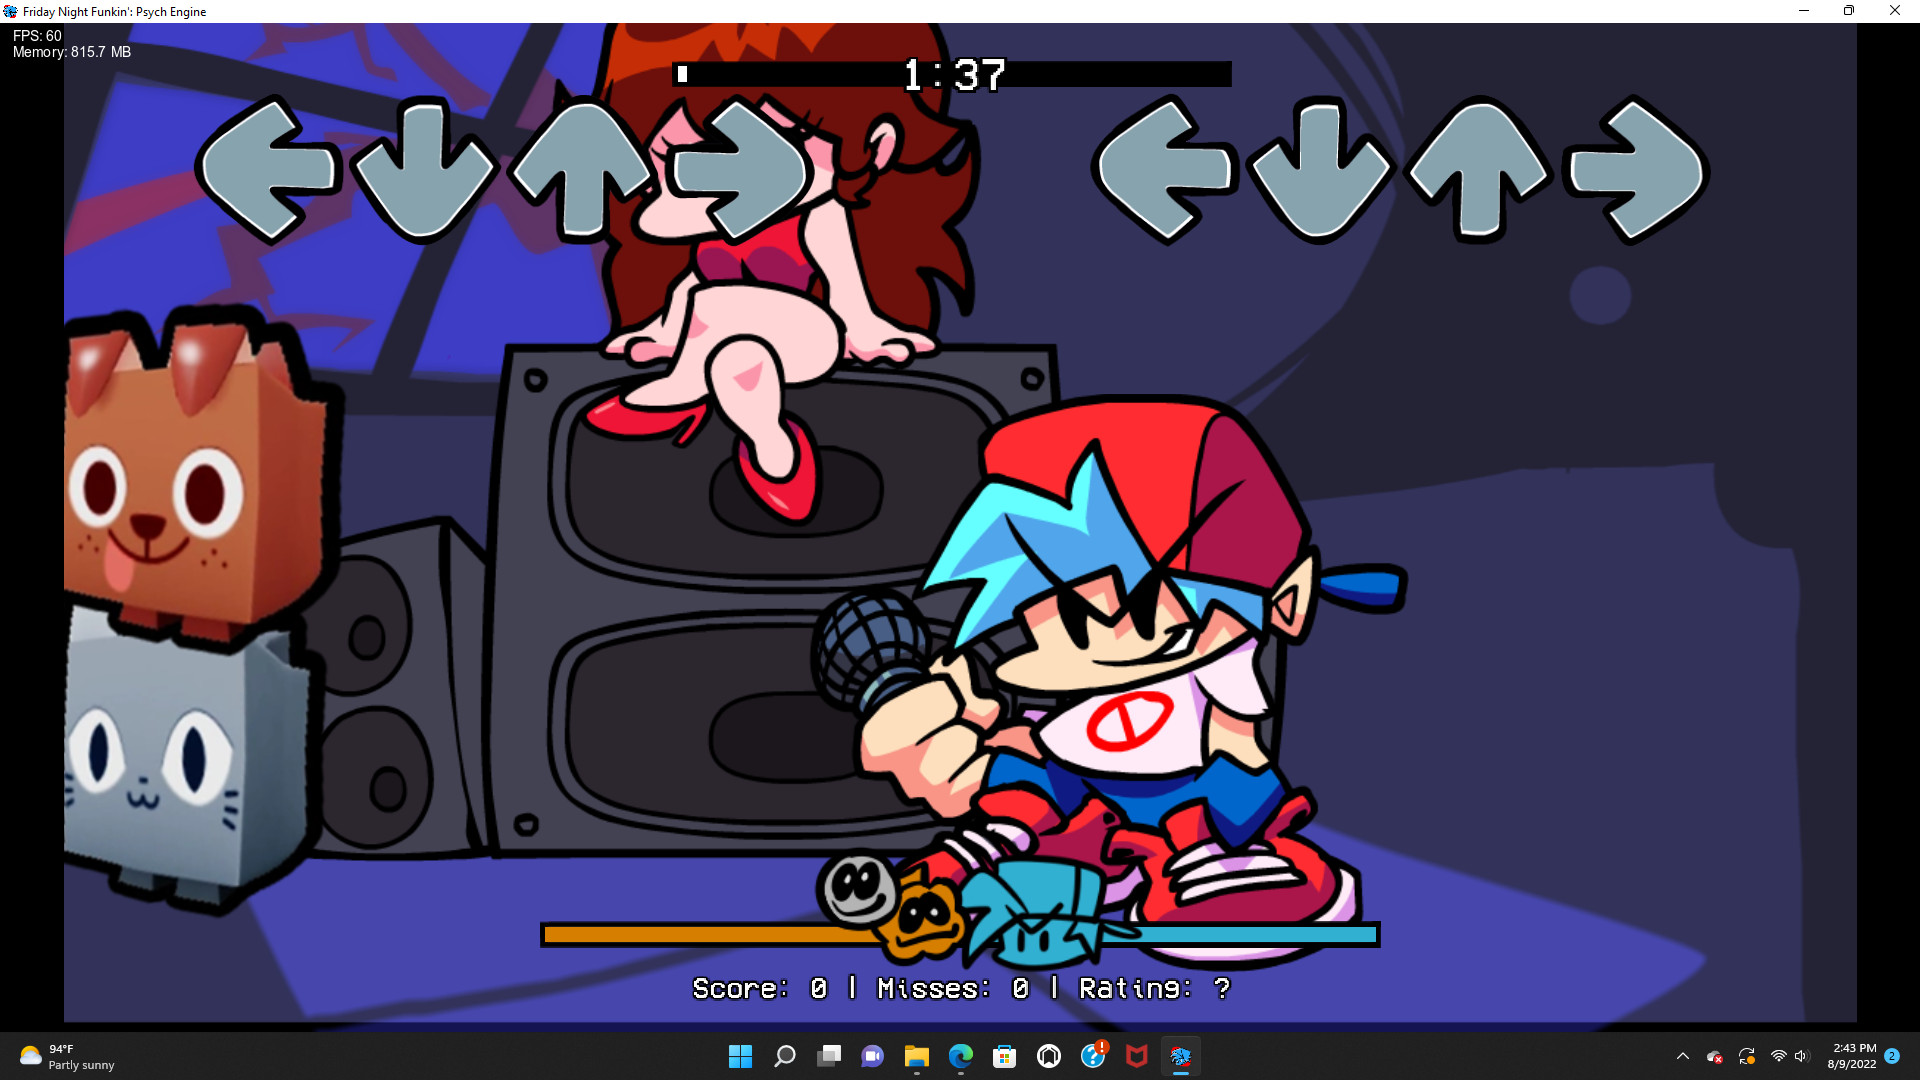Click the Score and Misses text
Image resolution: width=1920 pixels, height=1080 pixels.
tap(961, 988)
